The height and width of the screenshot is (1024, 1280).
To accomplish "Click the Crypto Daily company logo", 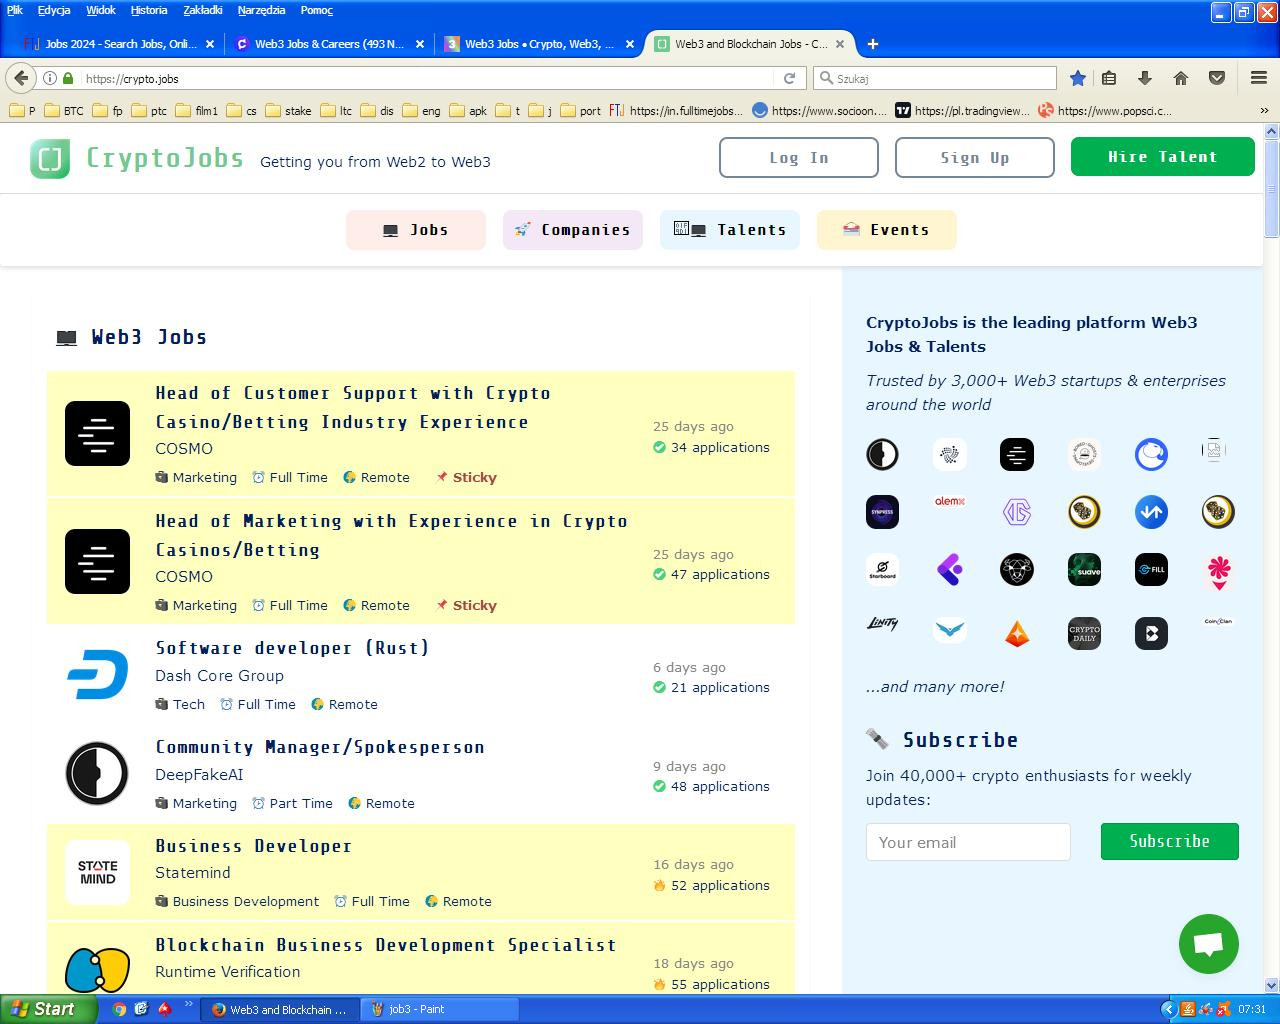I will click(1084, 633).
